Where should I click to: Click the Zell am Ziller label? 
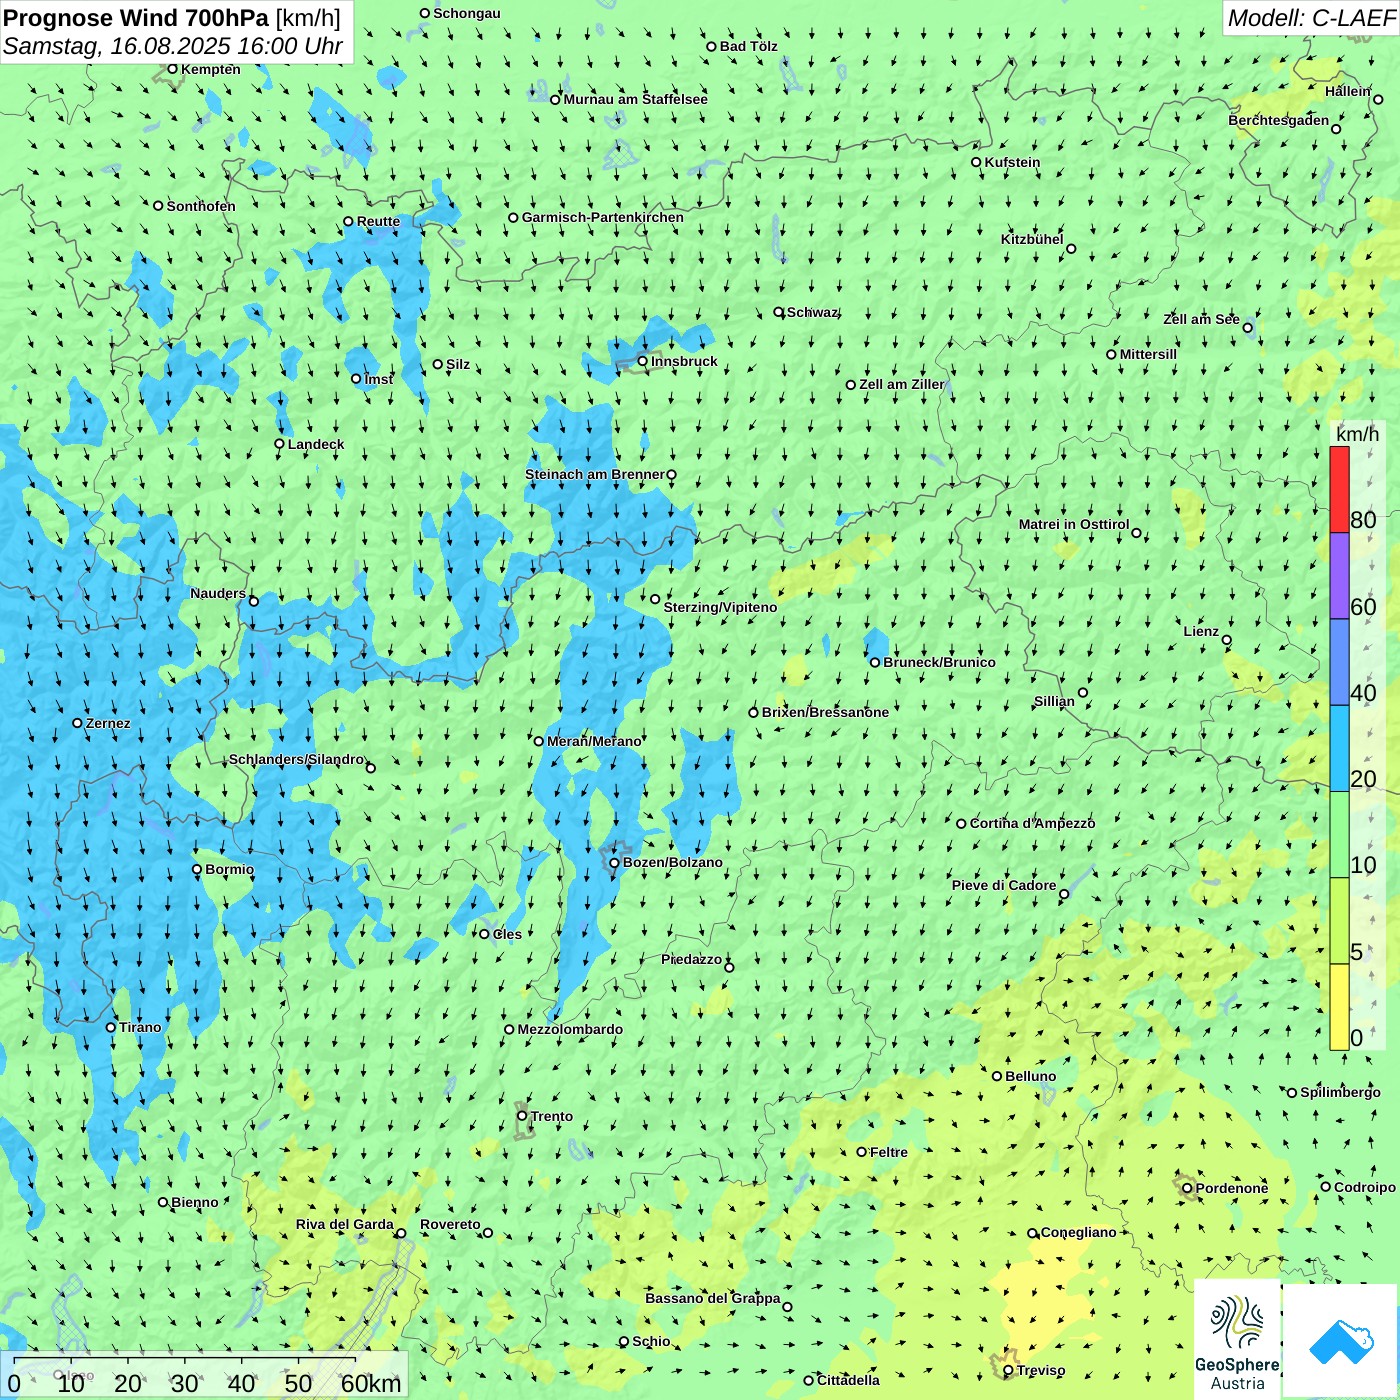coord(902,384)
